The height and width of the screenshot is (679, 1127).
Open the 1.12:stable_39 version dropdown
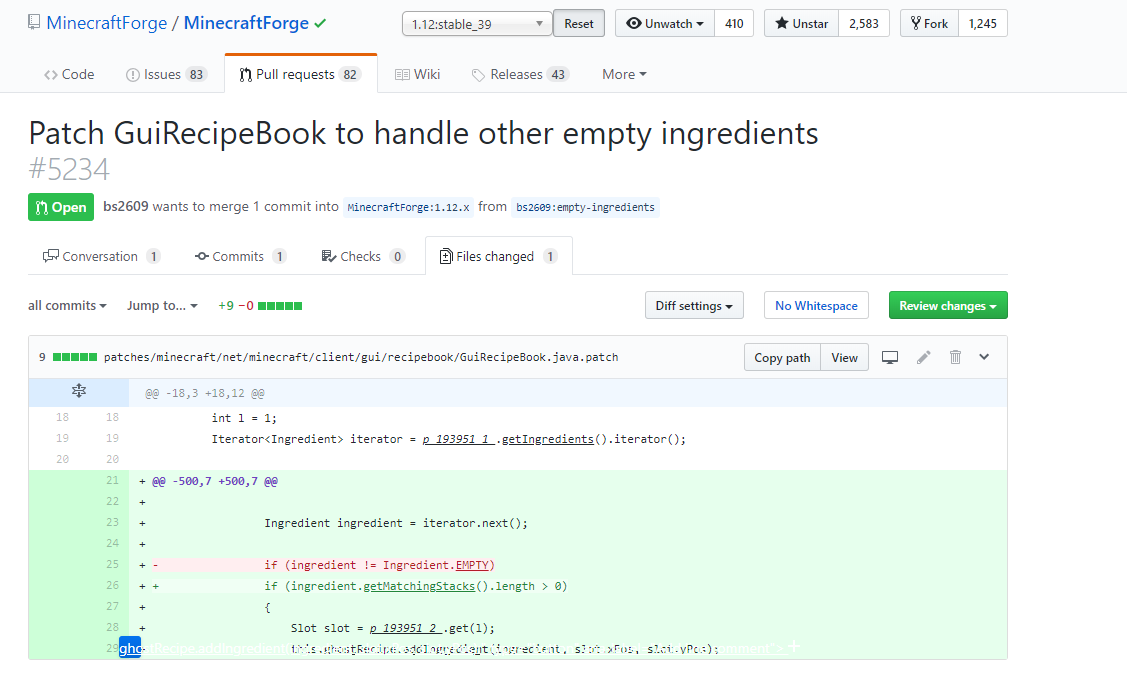pos(477,24)
